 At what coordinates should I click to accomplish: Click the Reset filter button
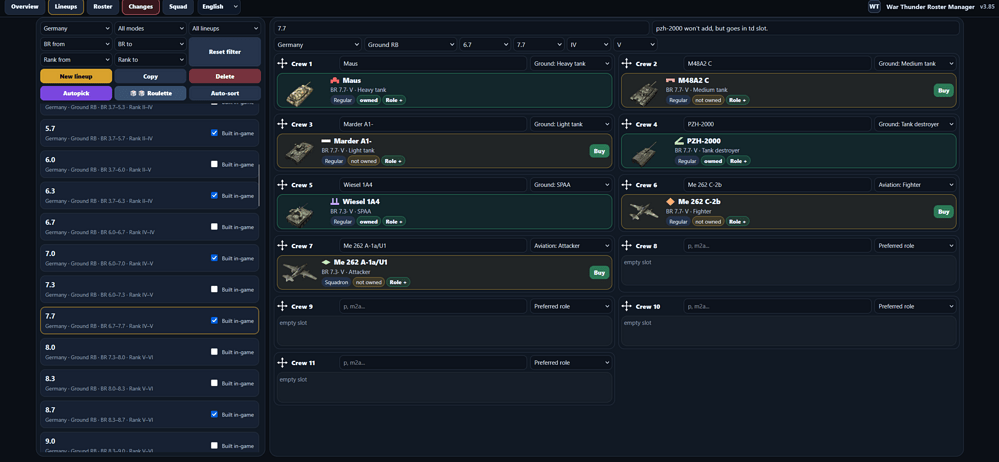pos(225,52)
